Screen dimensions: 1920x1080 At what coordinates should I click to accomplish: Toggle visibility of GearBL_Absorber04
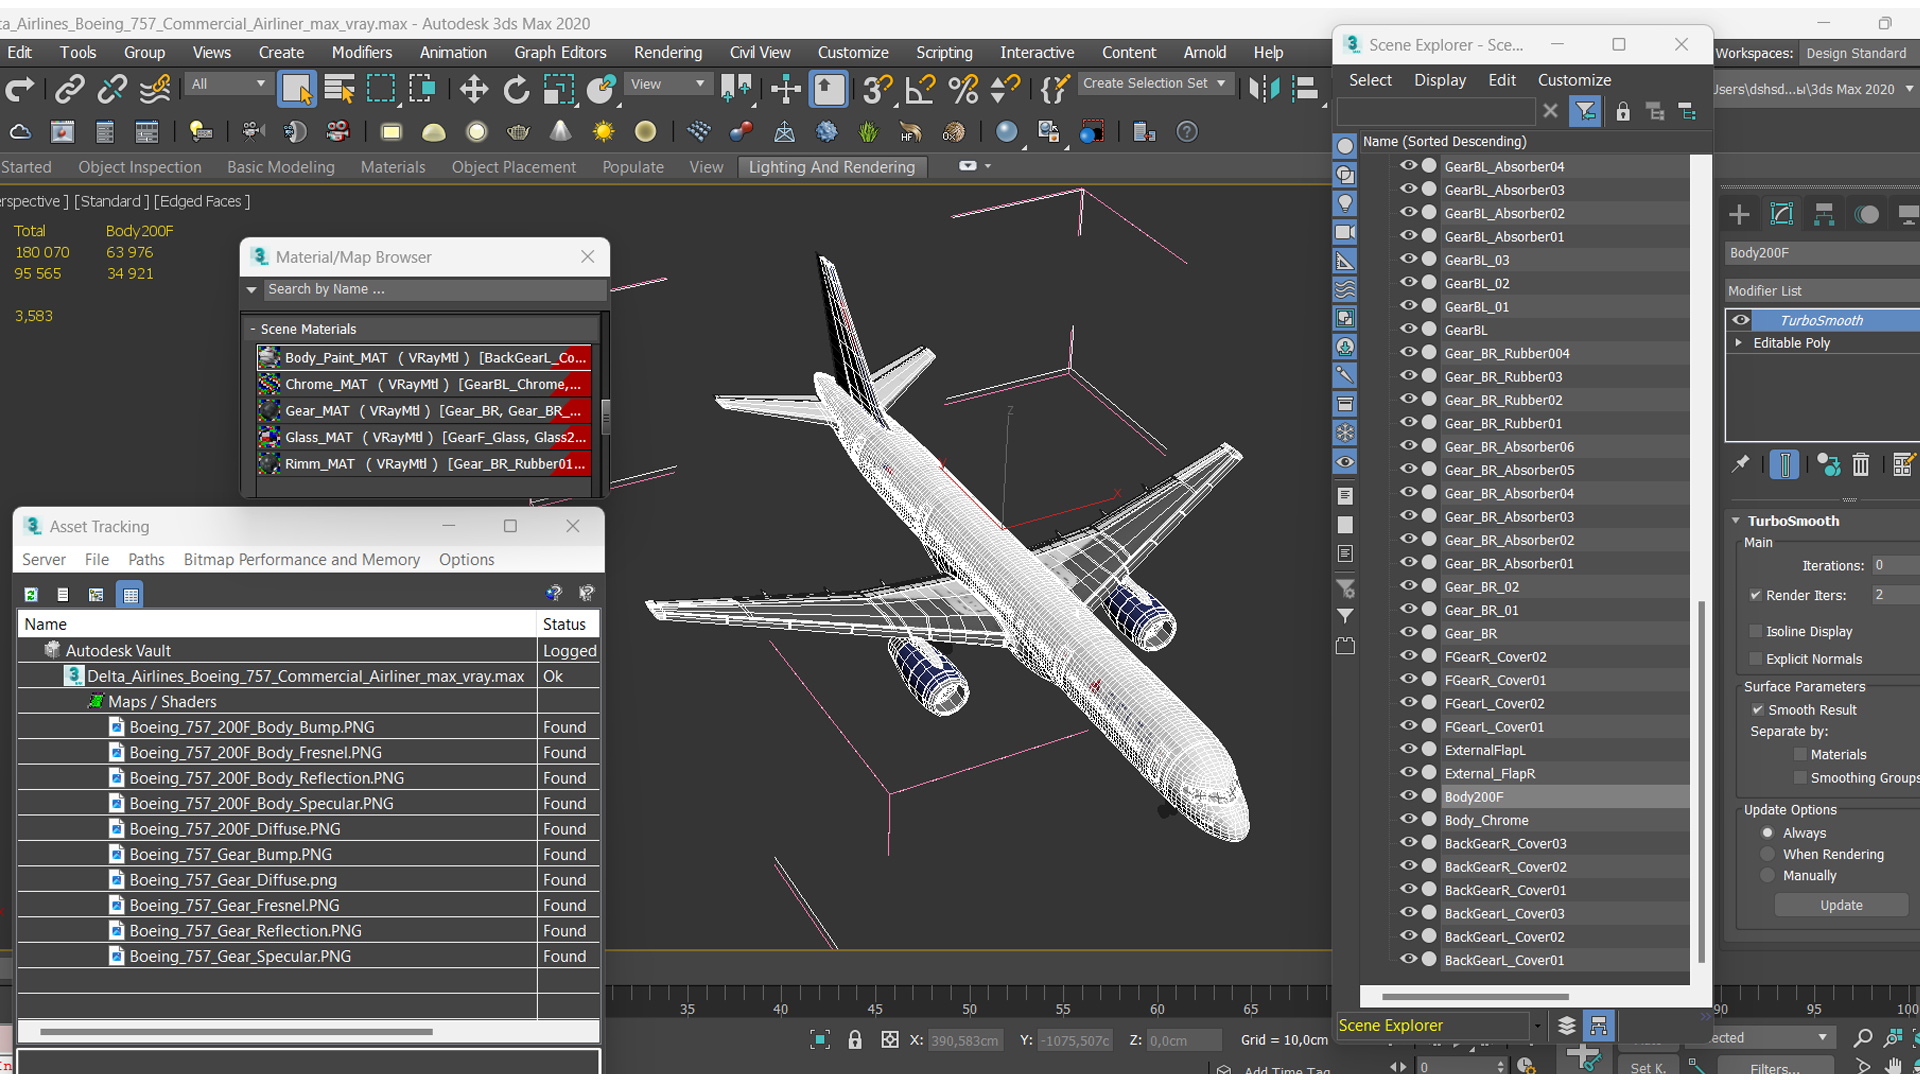click(1409, 166)
